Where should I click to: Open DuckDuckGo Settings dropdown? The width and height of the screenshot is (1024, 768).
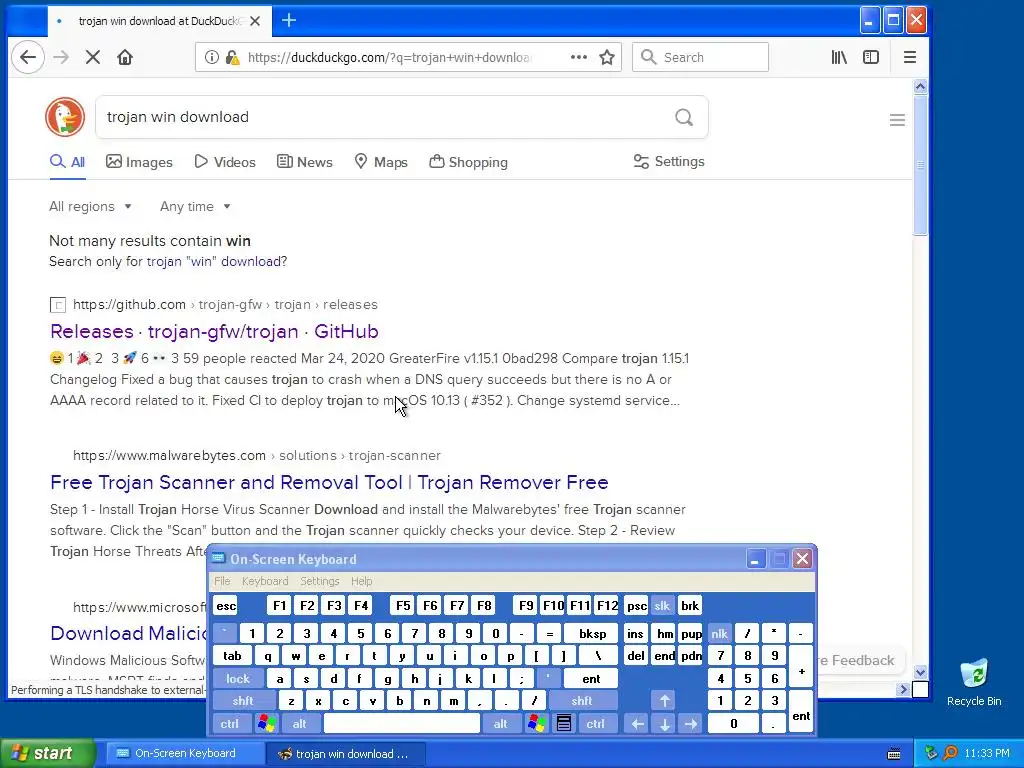pos(669,161)
